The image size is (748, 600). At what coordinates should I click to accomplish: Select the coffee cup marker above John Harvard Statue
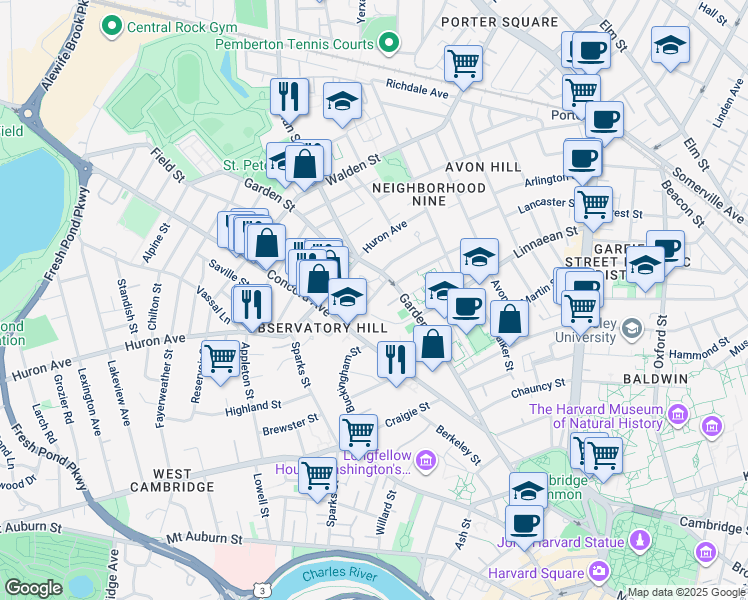point(524,527)
